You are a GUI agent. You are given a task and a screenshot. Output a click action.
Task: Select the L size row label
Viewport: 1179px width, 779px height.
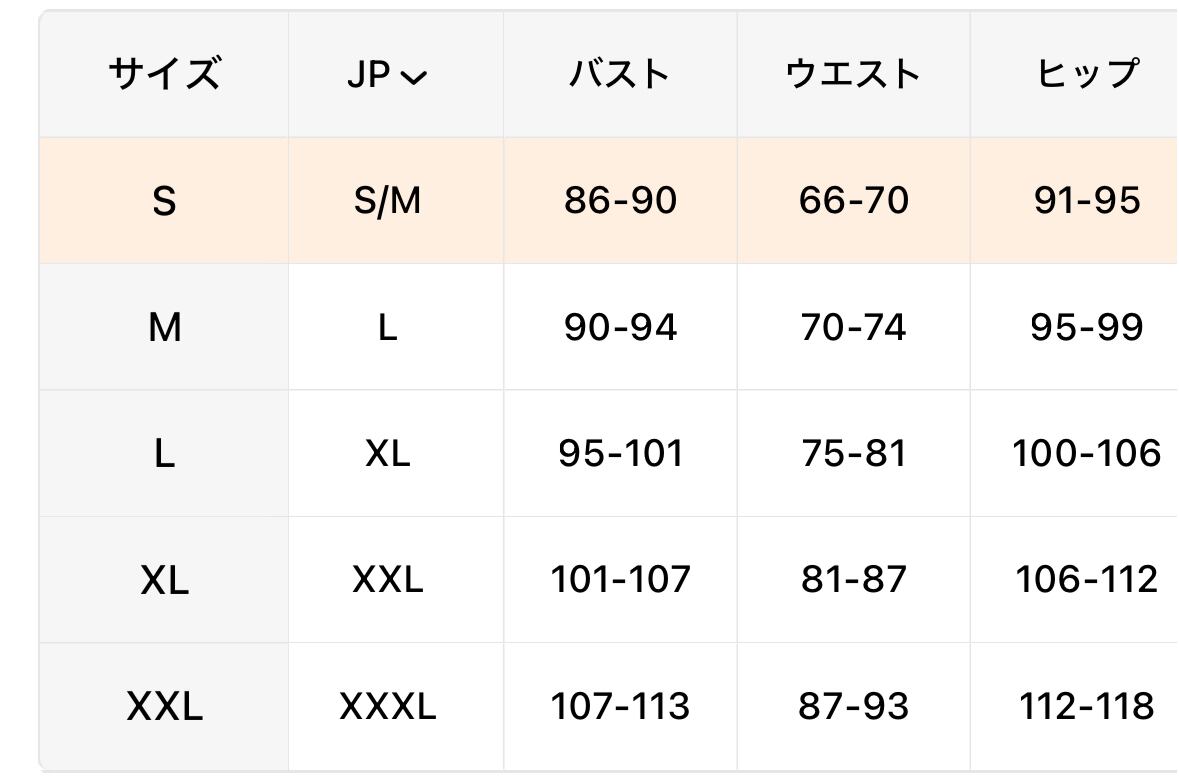[x=164, y=454]
